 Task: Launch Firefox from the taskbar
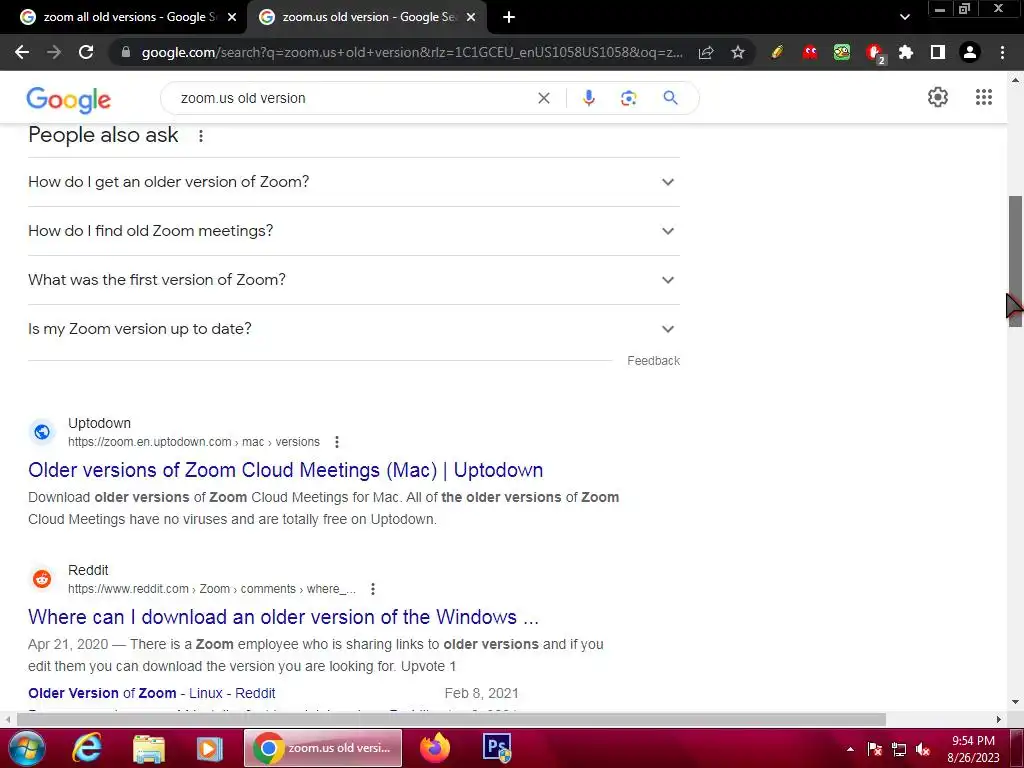[434, 748]
